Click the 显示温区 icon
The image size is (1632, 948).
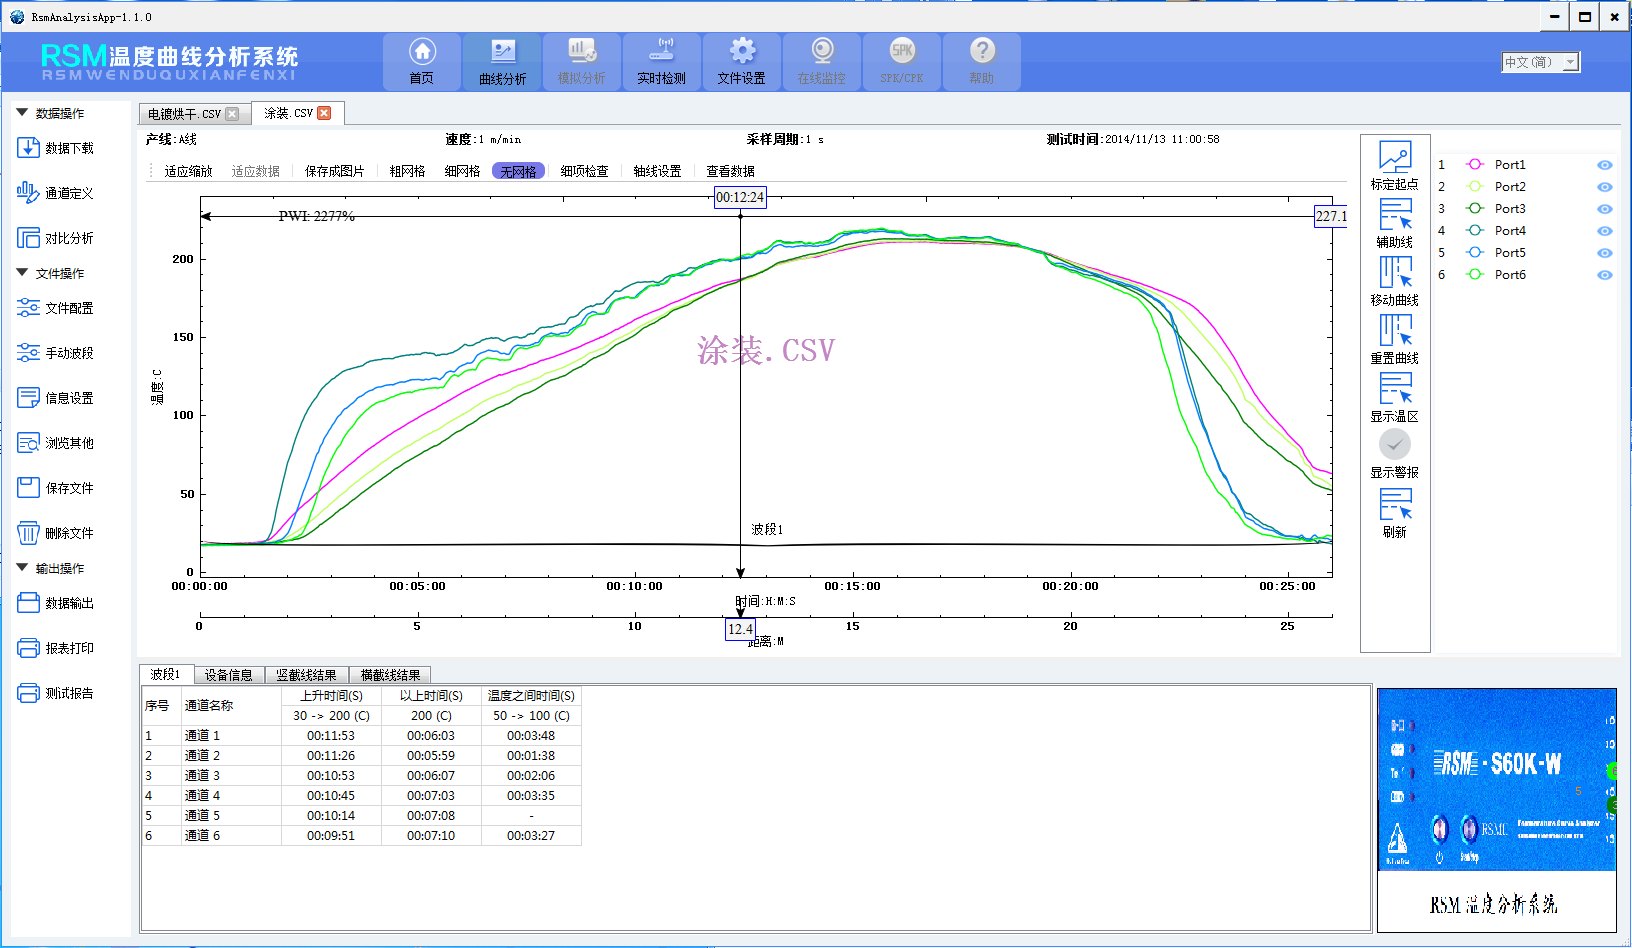coord(1394,389)
